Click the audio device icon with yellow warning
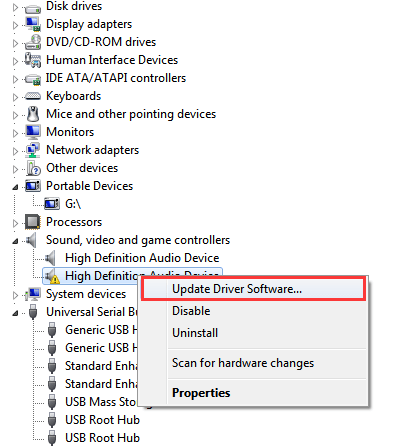401x447 pixels. (x=52, y=276)
